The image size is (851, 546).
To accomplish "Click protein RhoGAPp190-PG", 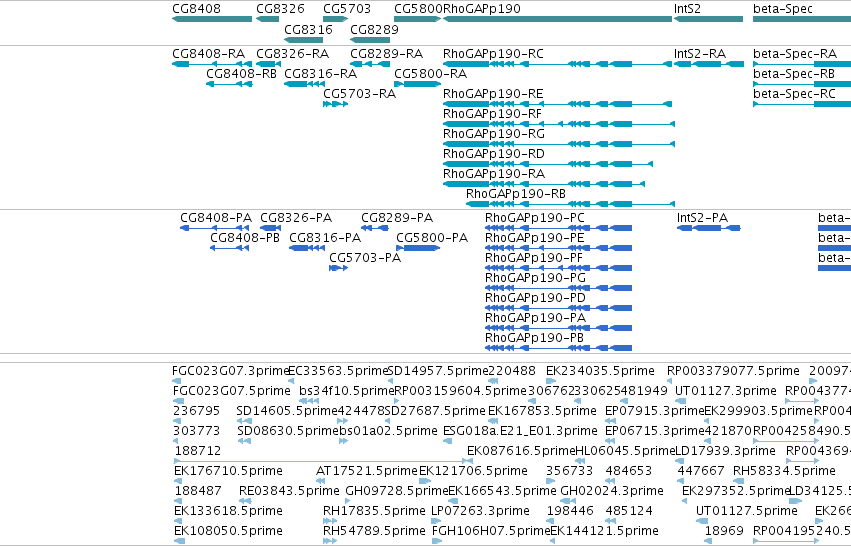I will 558,289.
